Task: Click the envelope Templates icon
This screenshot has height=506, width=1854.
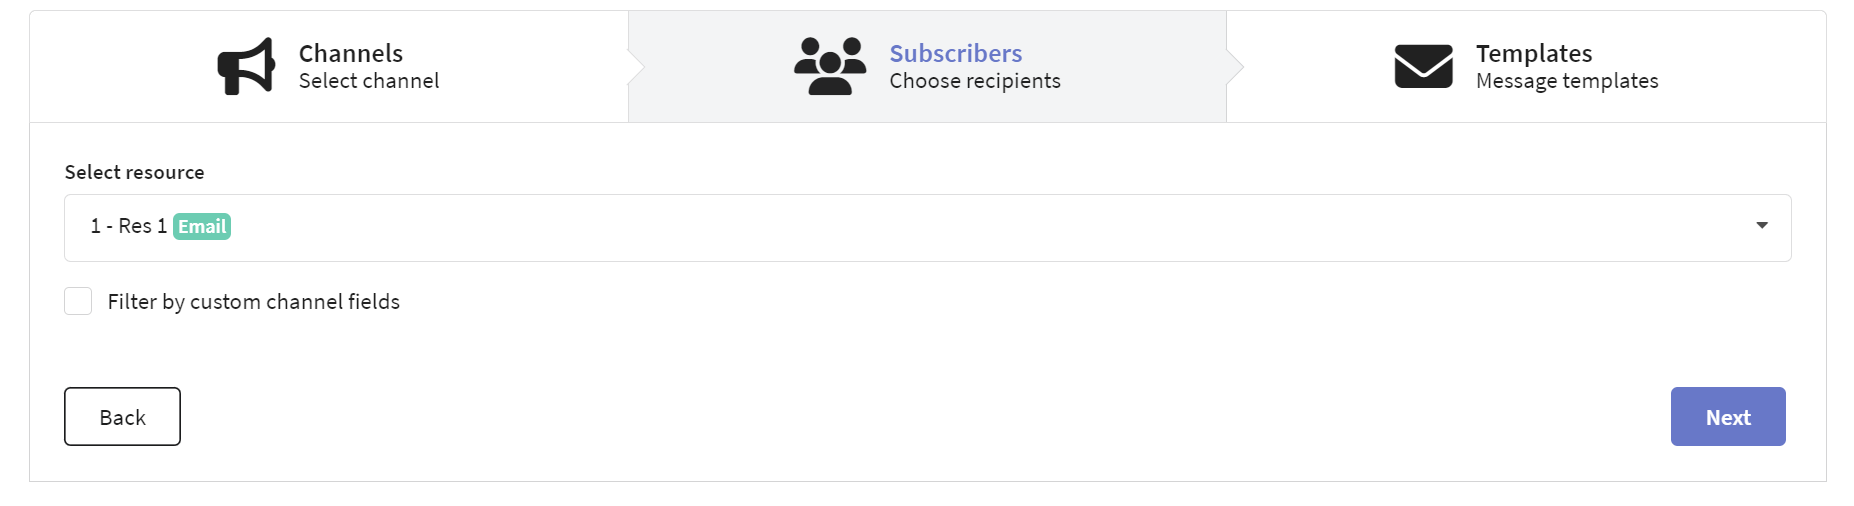Action: (1423, 66)
